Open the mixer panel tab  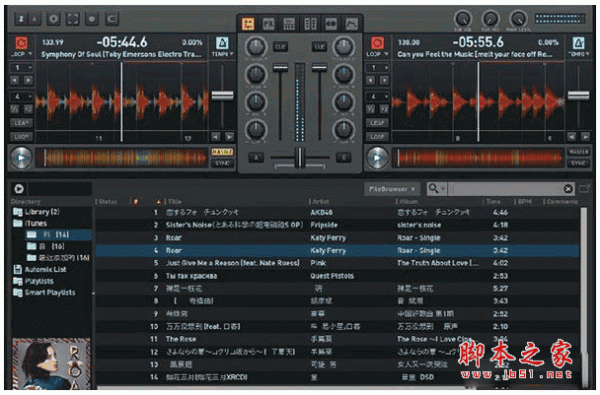[x=248, y=24]
